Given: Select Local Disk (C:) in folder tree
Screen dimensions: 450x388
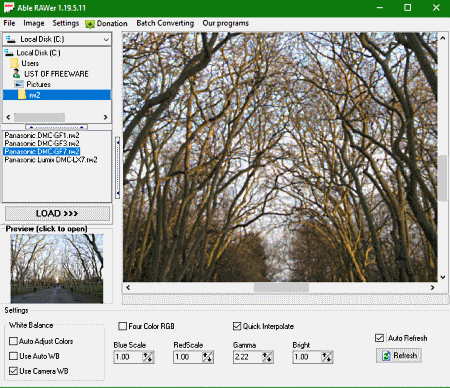Looking at the screenshot, I should click(x=38, y=53).
